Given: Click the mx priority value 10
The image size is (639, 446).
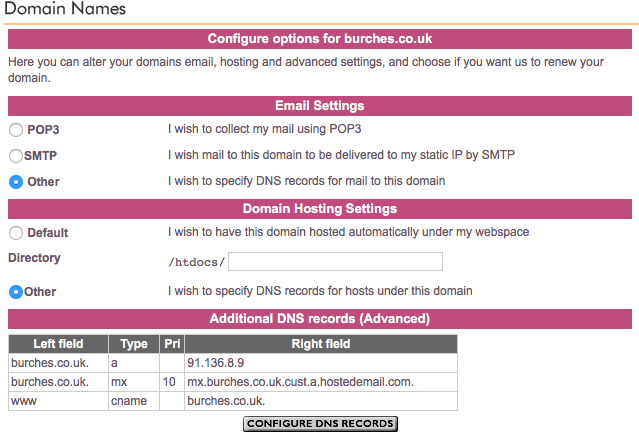Looking at the screenshot, I should point(171,382).
